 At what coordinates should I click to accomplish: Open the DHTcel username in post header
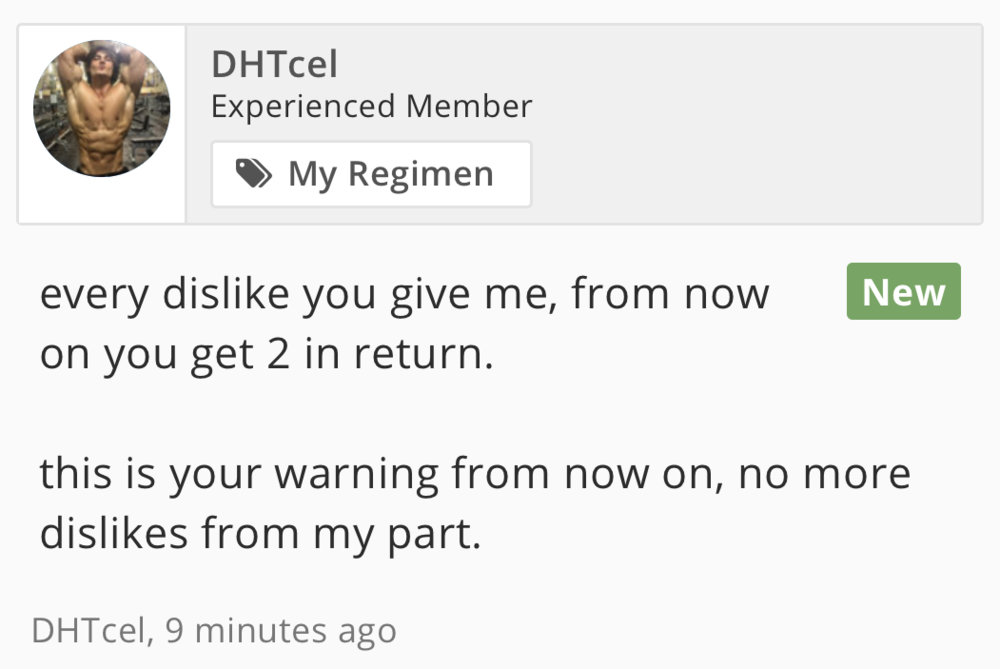click(x=274, y=65)
